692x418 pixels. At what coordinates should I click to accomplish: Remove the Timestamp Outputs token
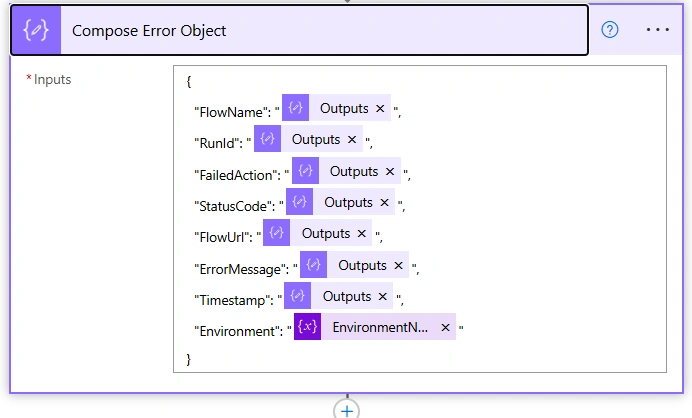click(x=383, y=297)
